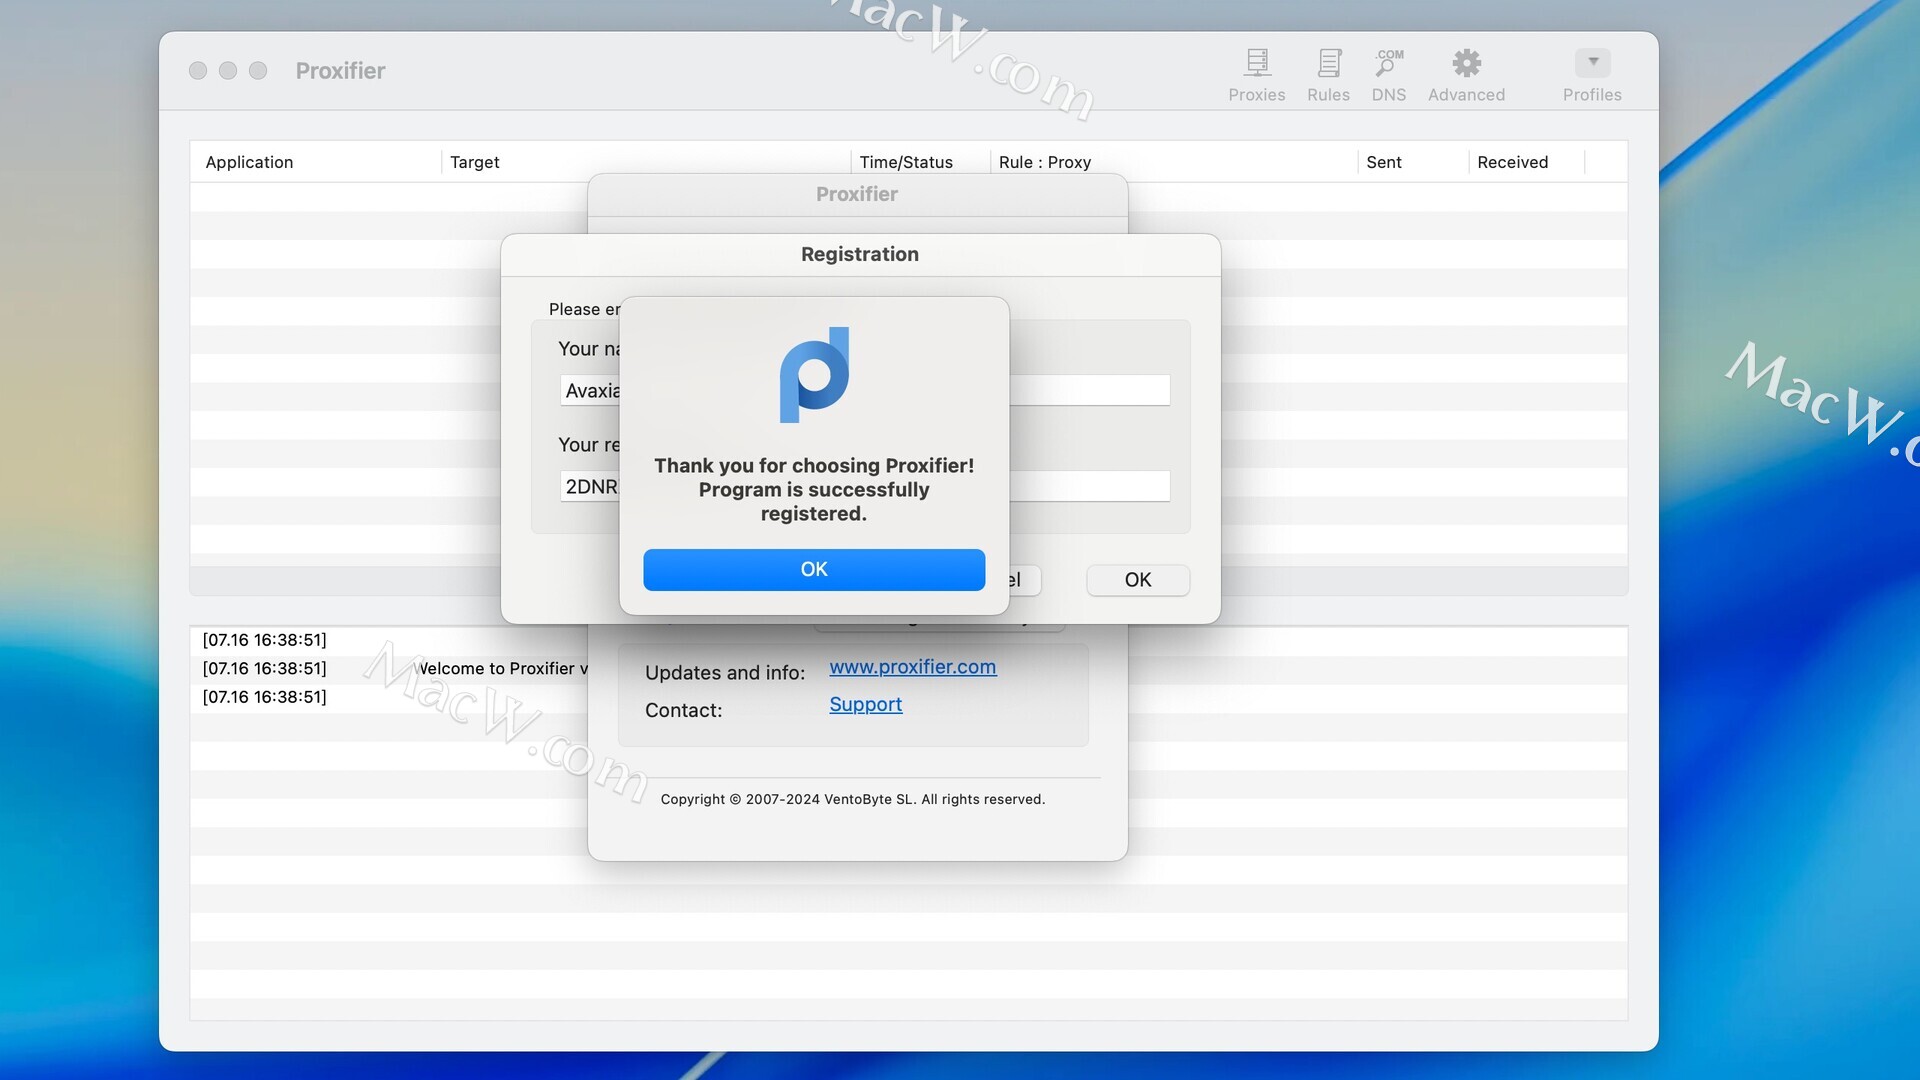The width and height of the screenshot is (1920, 1080).
Task: Sort by the Target column header
Action: (474, 162)
